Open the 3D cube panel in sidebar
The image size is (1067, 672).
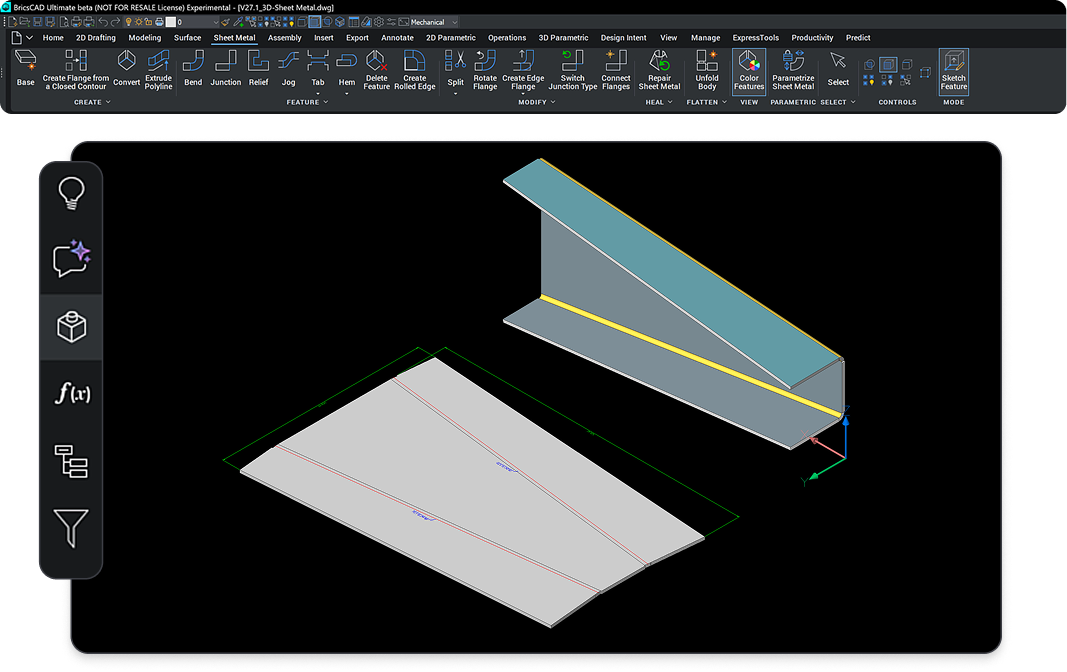point(71,326)
